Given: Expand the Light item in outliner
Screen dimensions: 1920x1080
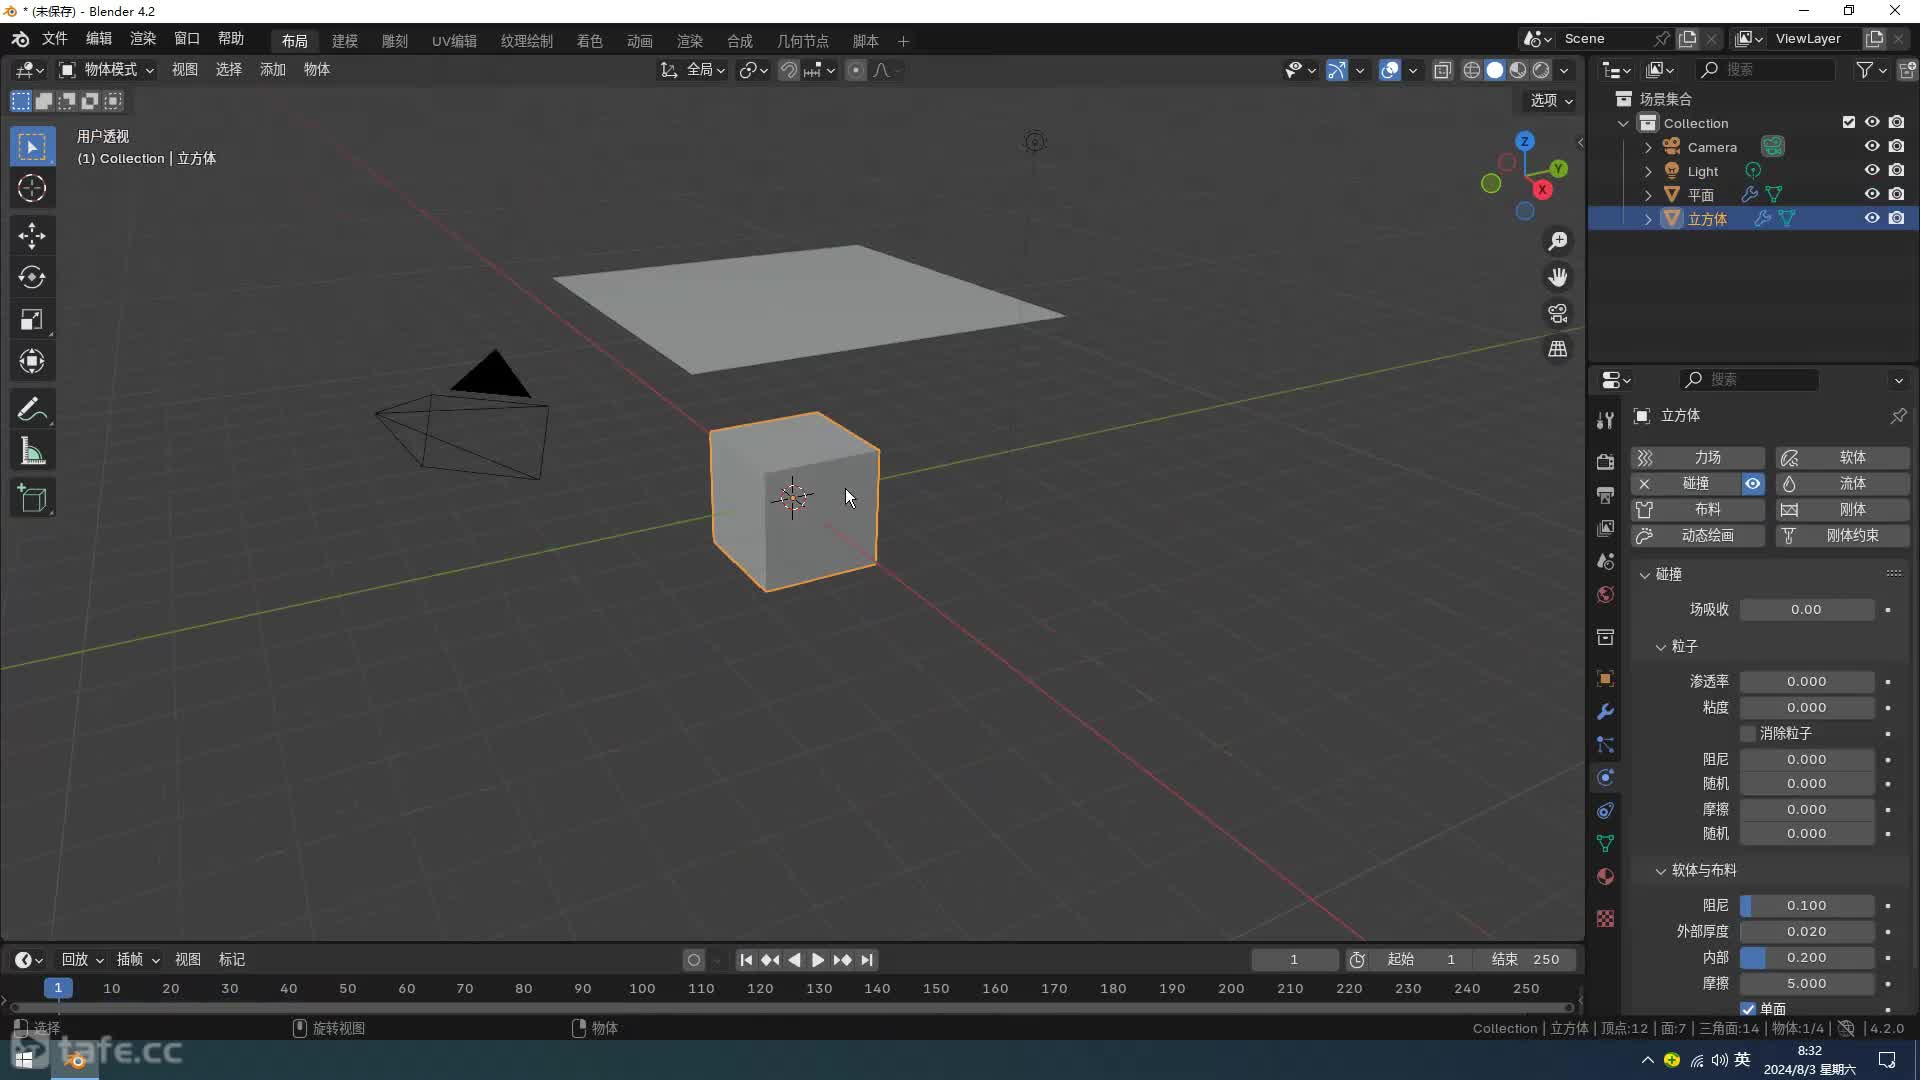Looking at the screenshot, I should (1648, 171).
